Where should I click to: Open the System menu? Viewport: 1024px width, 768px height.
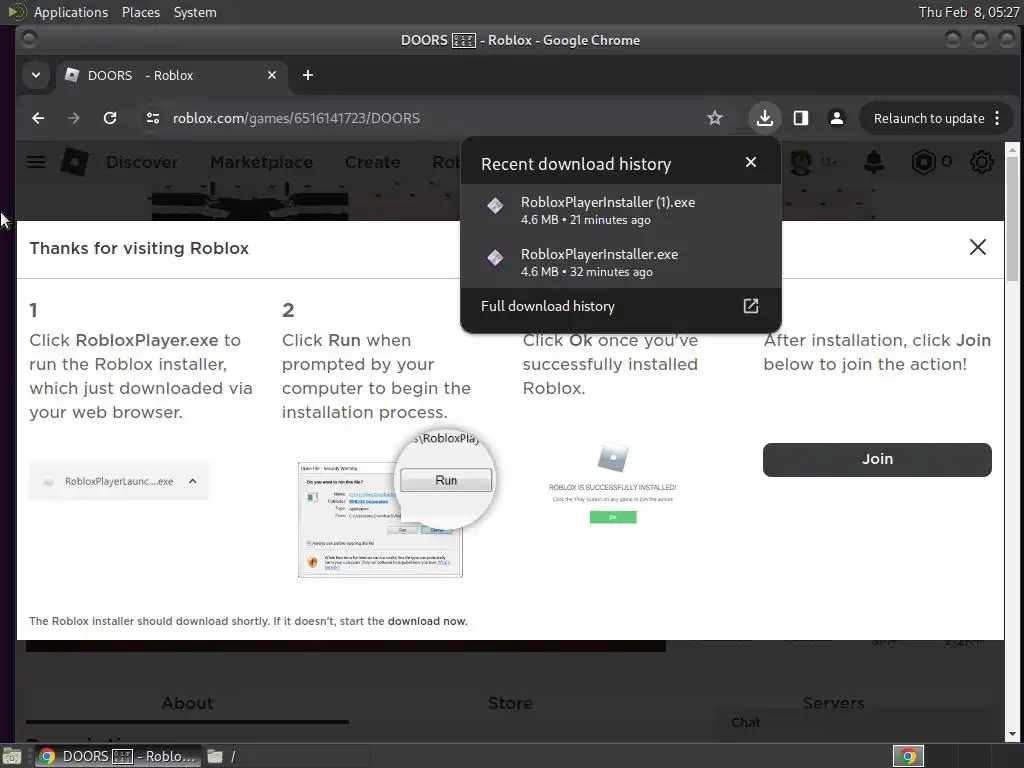coord(195,12)
